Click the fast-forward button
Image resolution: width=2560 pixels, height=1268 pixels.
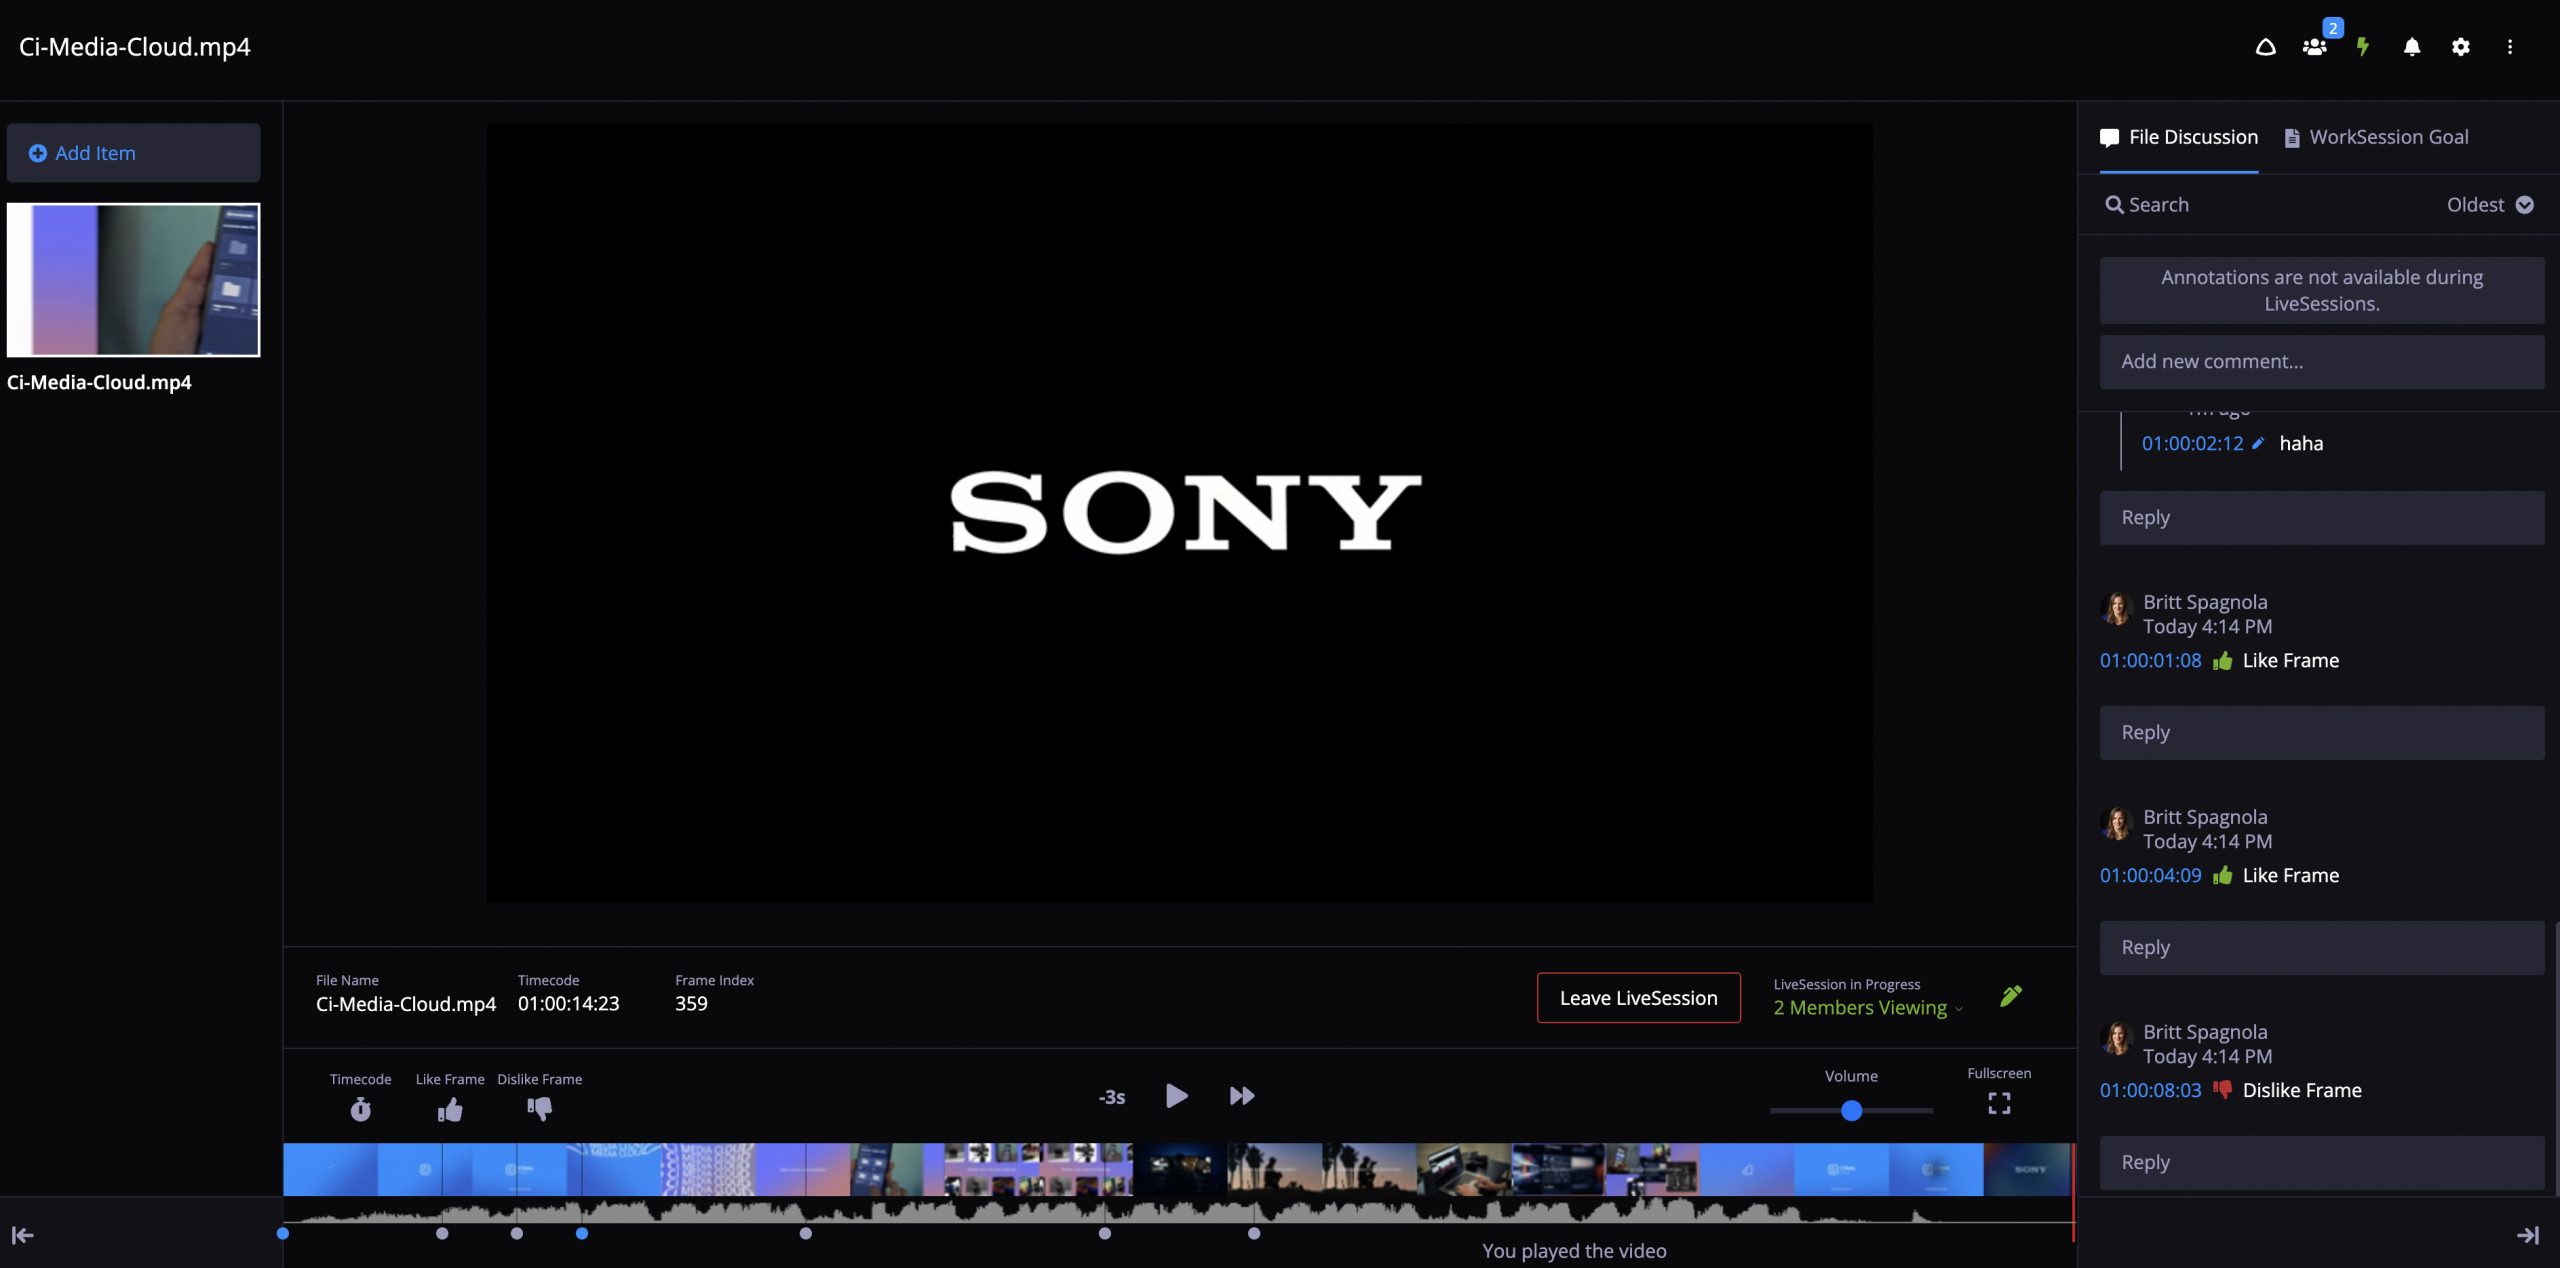1242,1096
